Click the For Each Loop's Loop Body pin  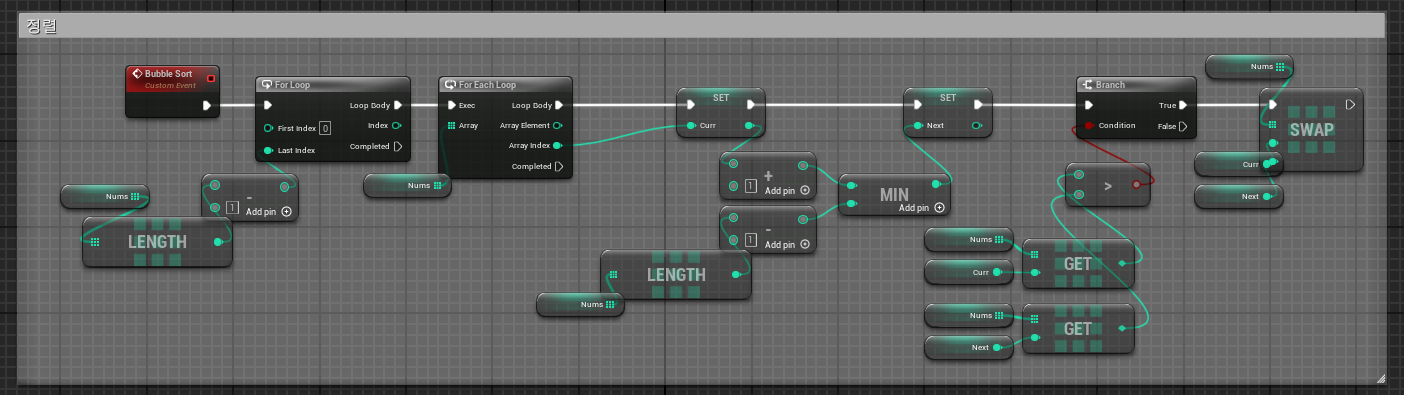(558, 105)
